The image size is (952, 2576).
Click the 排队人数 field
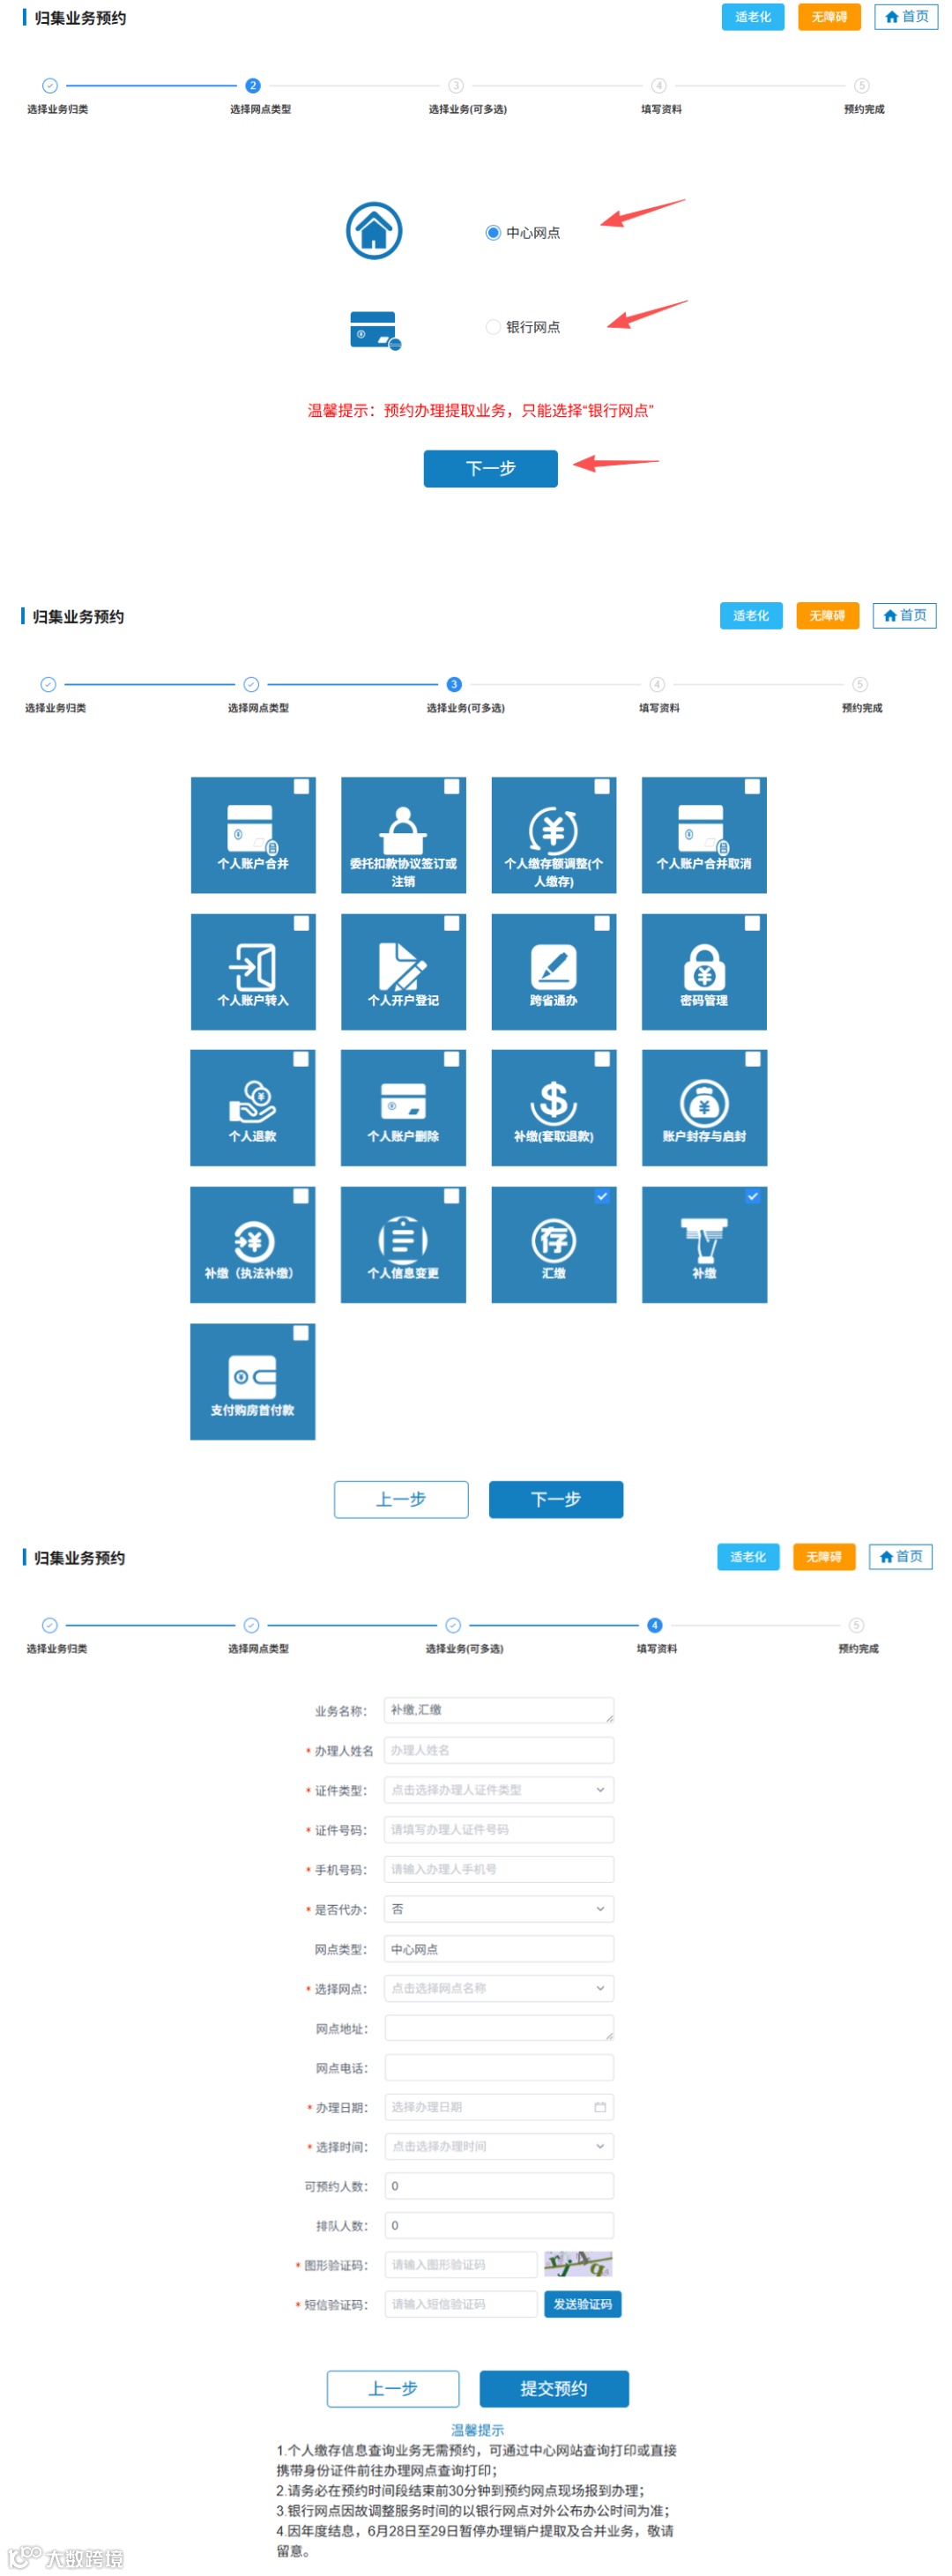tap(499, 2225)
